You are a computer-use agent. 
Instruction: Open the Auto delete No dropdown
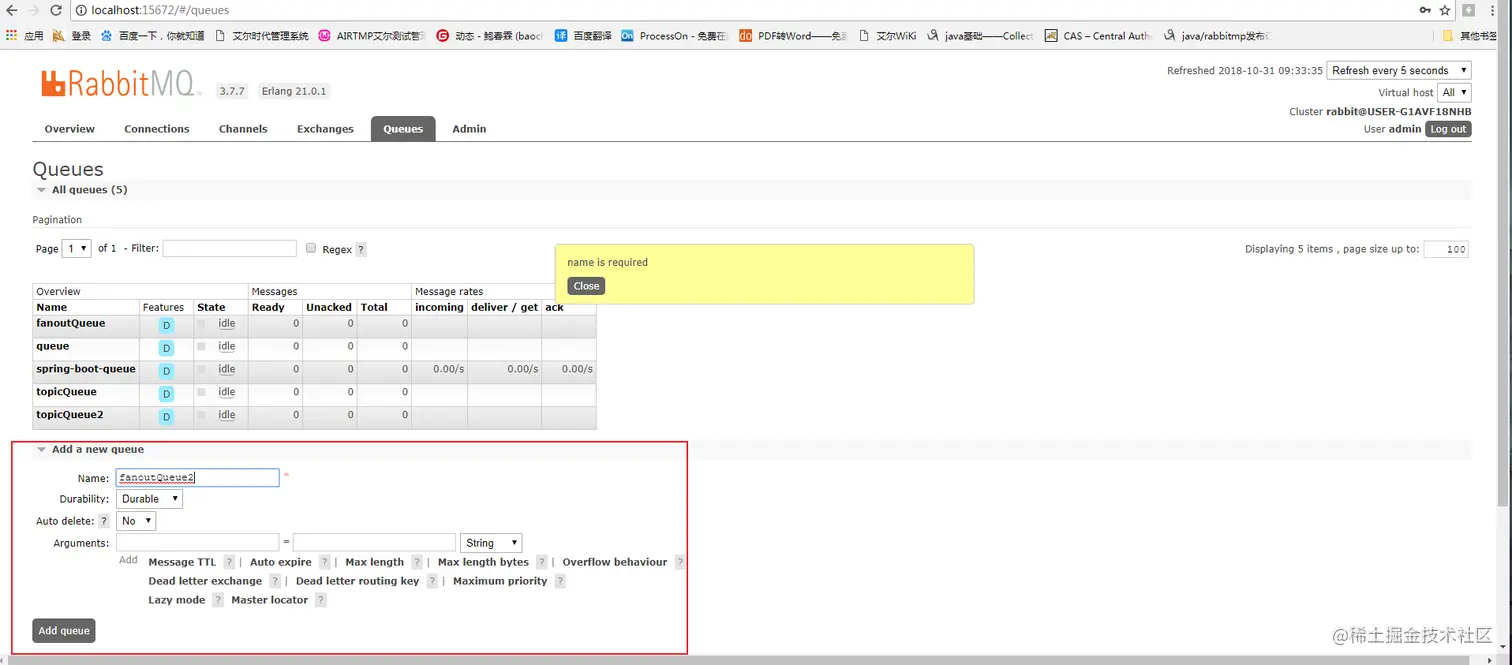(x=136, y=521)
